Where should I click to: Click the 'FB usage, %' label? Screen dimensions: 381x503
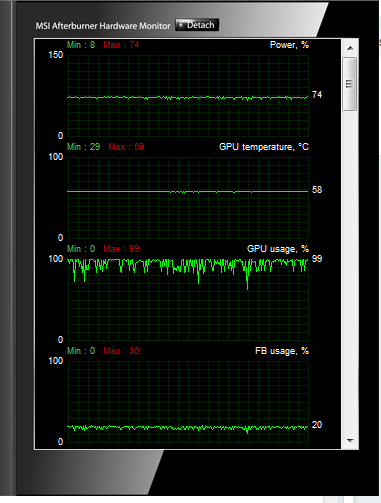pyautogui.click(x=282, y=351)
